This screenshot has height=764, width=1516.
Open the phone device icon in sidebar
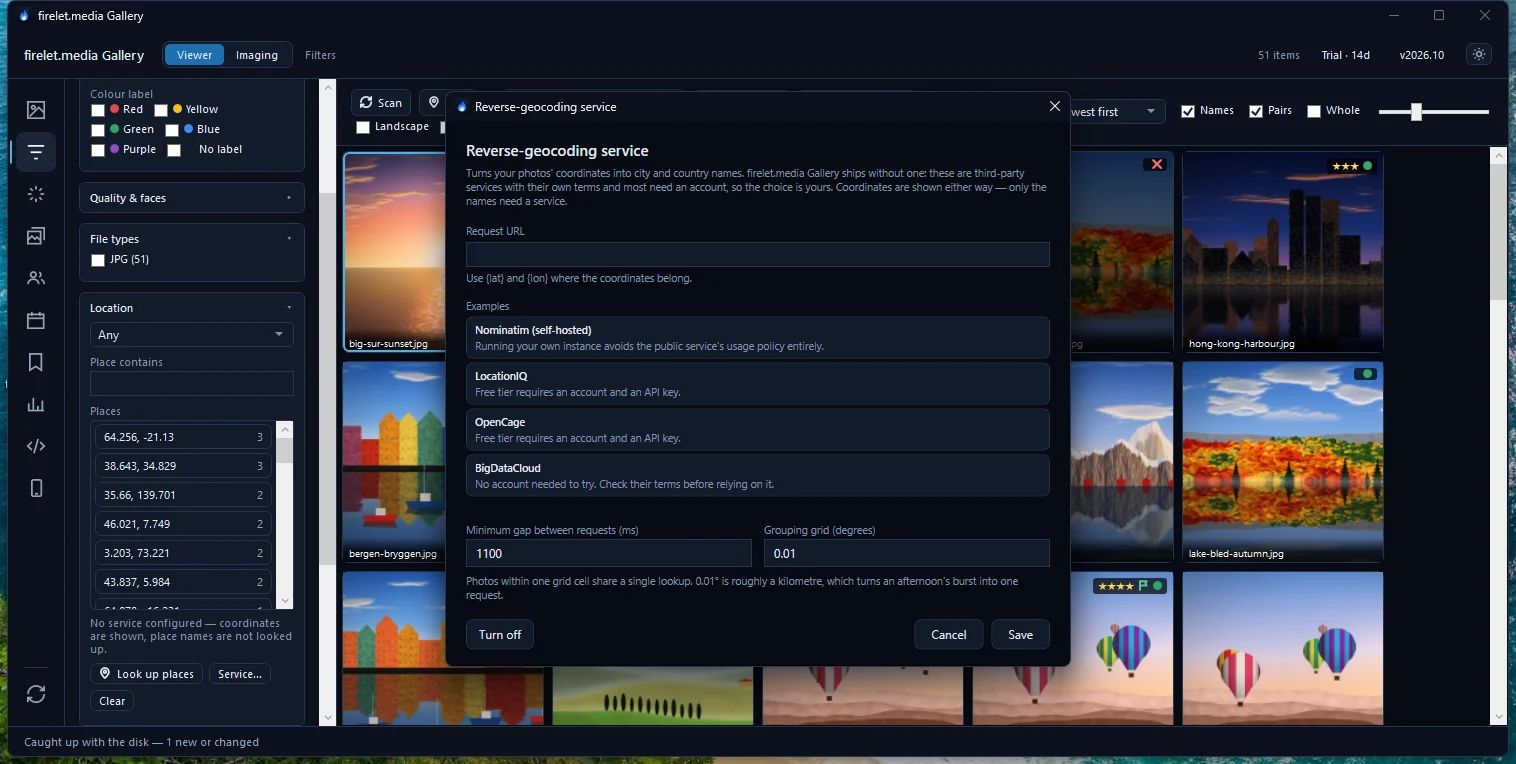(x=36, y=488)
